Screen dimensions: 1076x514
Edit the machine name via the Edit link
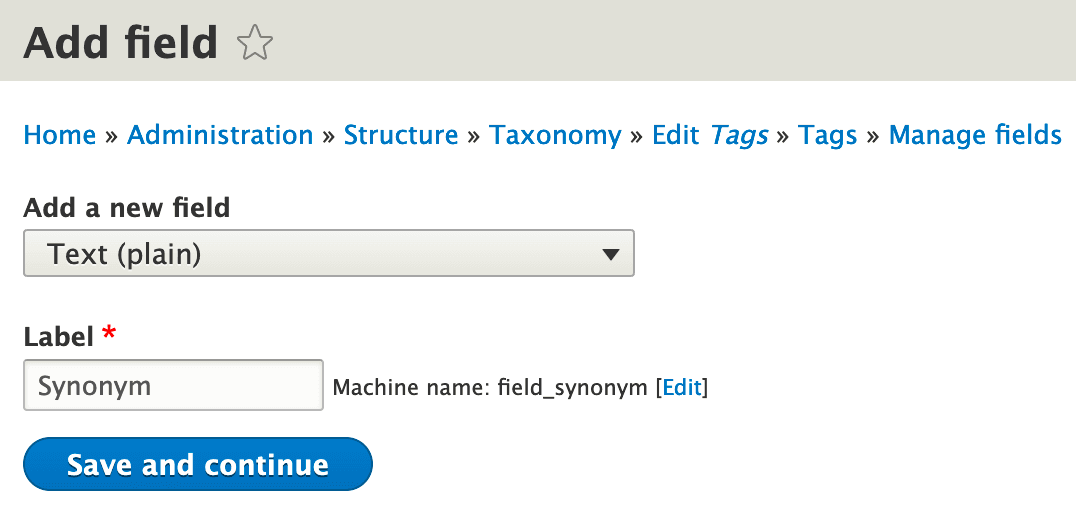682,388
